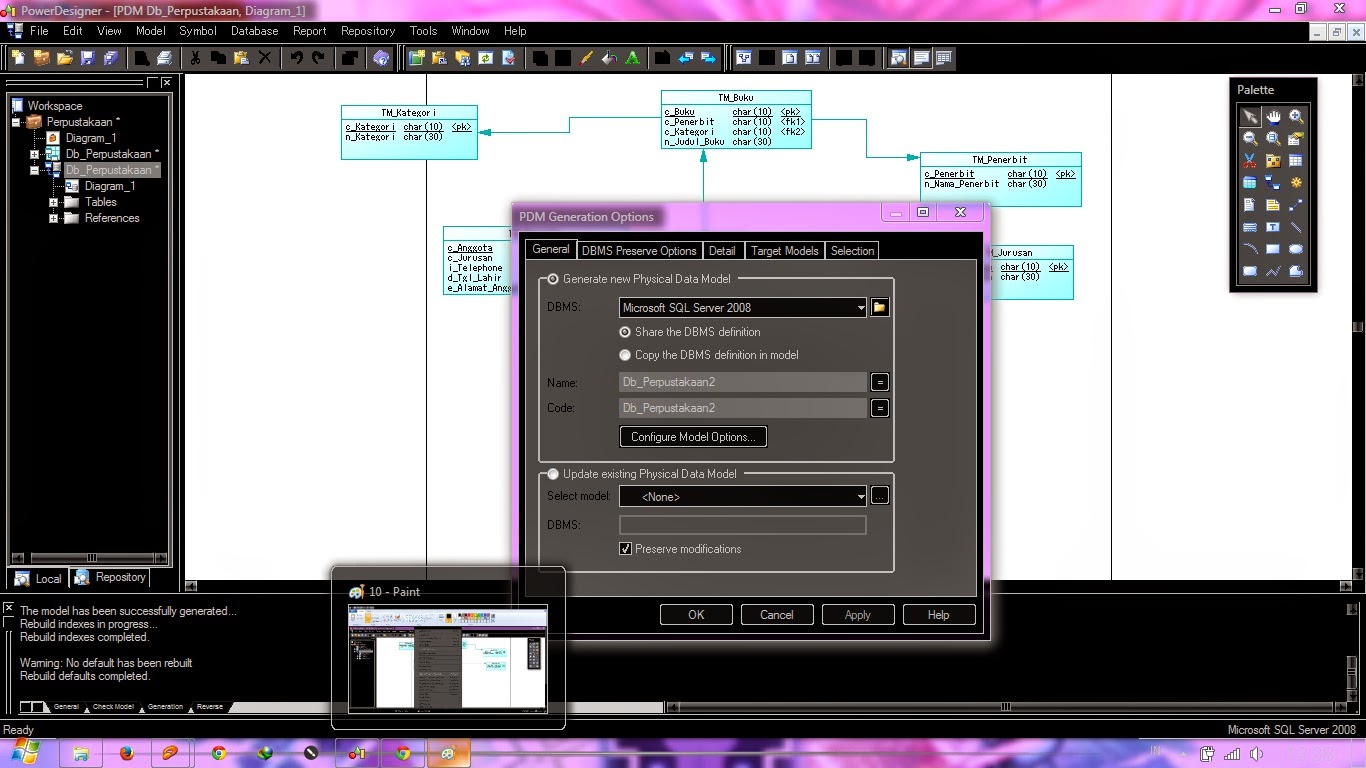This screenshot has height=768, width=1366.
Task: Select Copy the DBMS definition in model
Action: tap(625, 355)
